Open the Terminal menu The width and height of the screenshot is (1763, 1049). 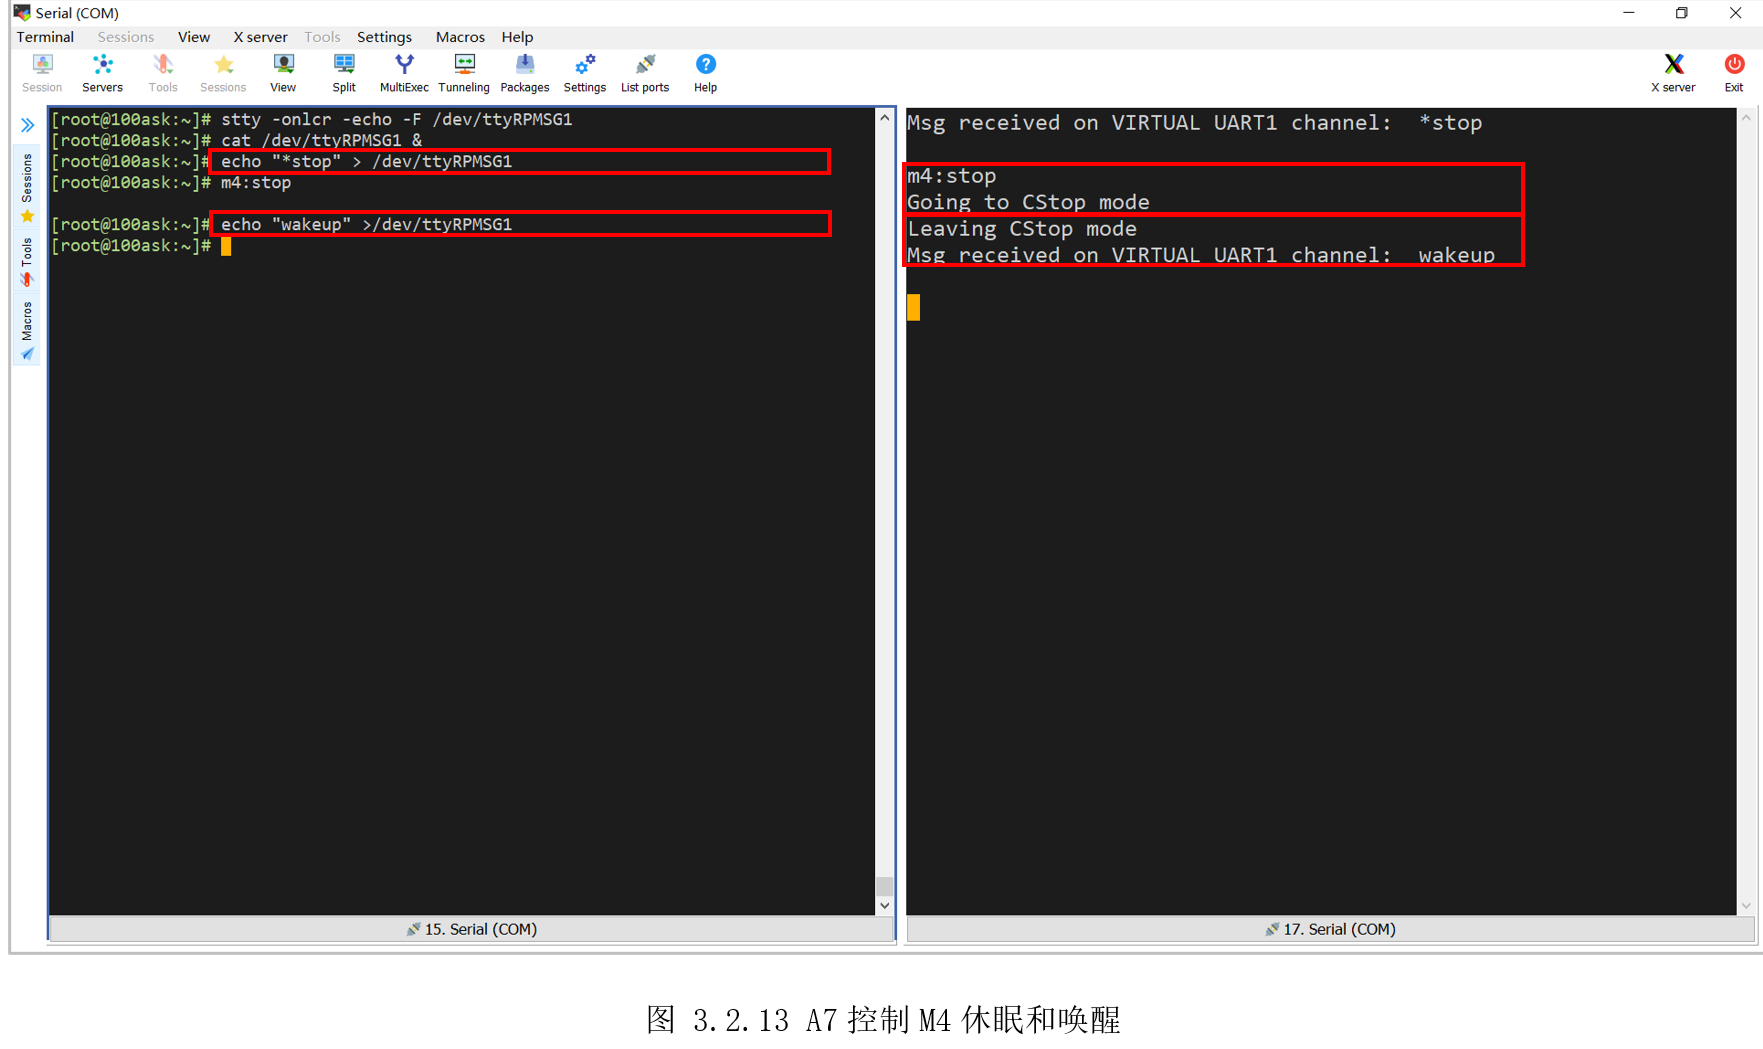(x=44, y=37)
